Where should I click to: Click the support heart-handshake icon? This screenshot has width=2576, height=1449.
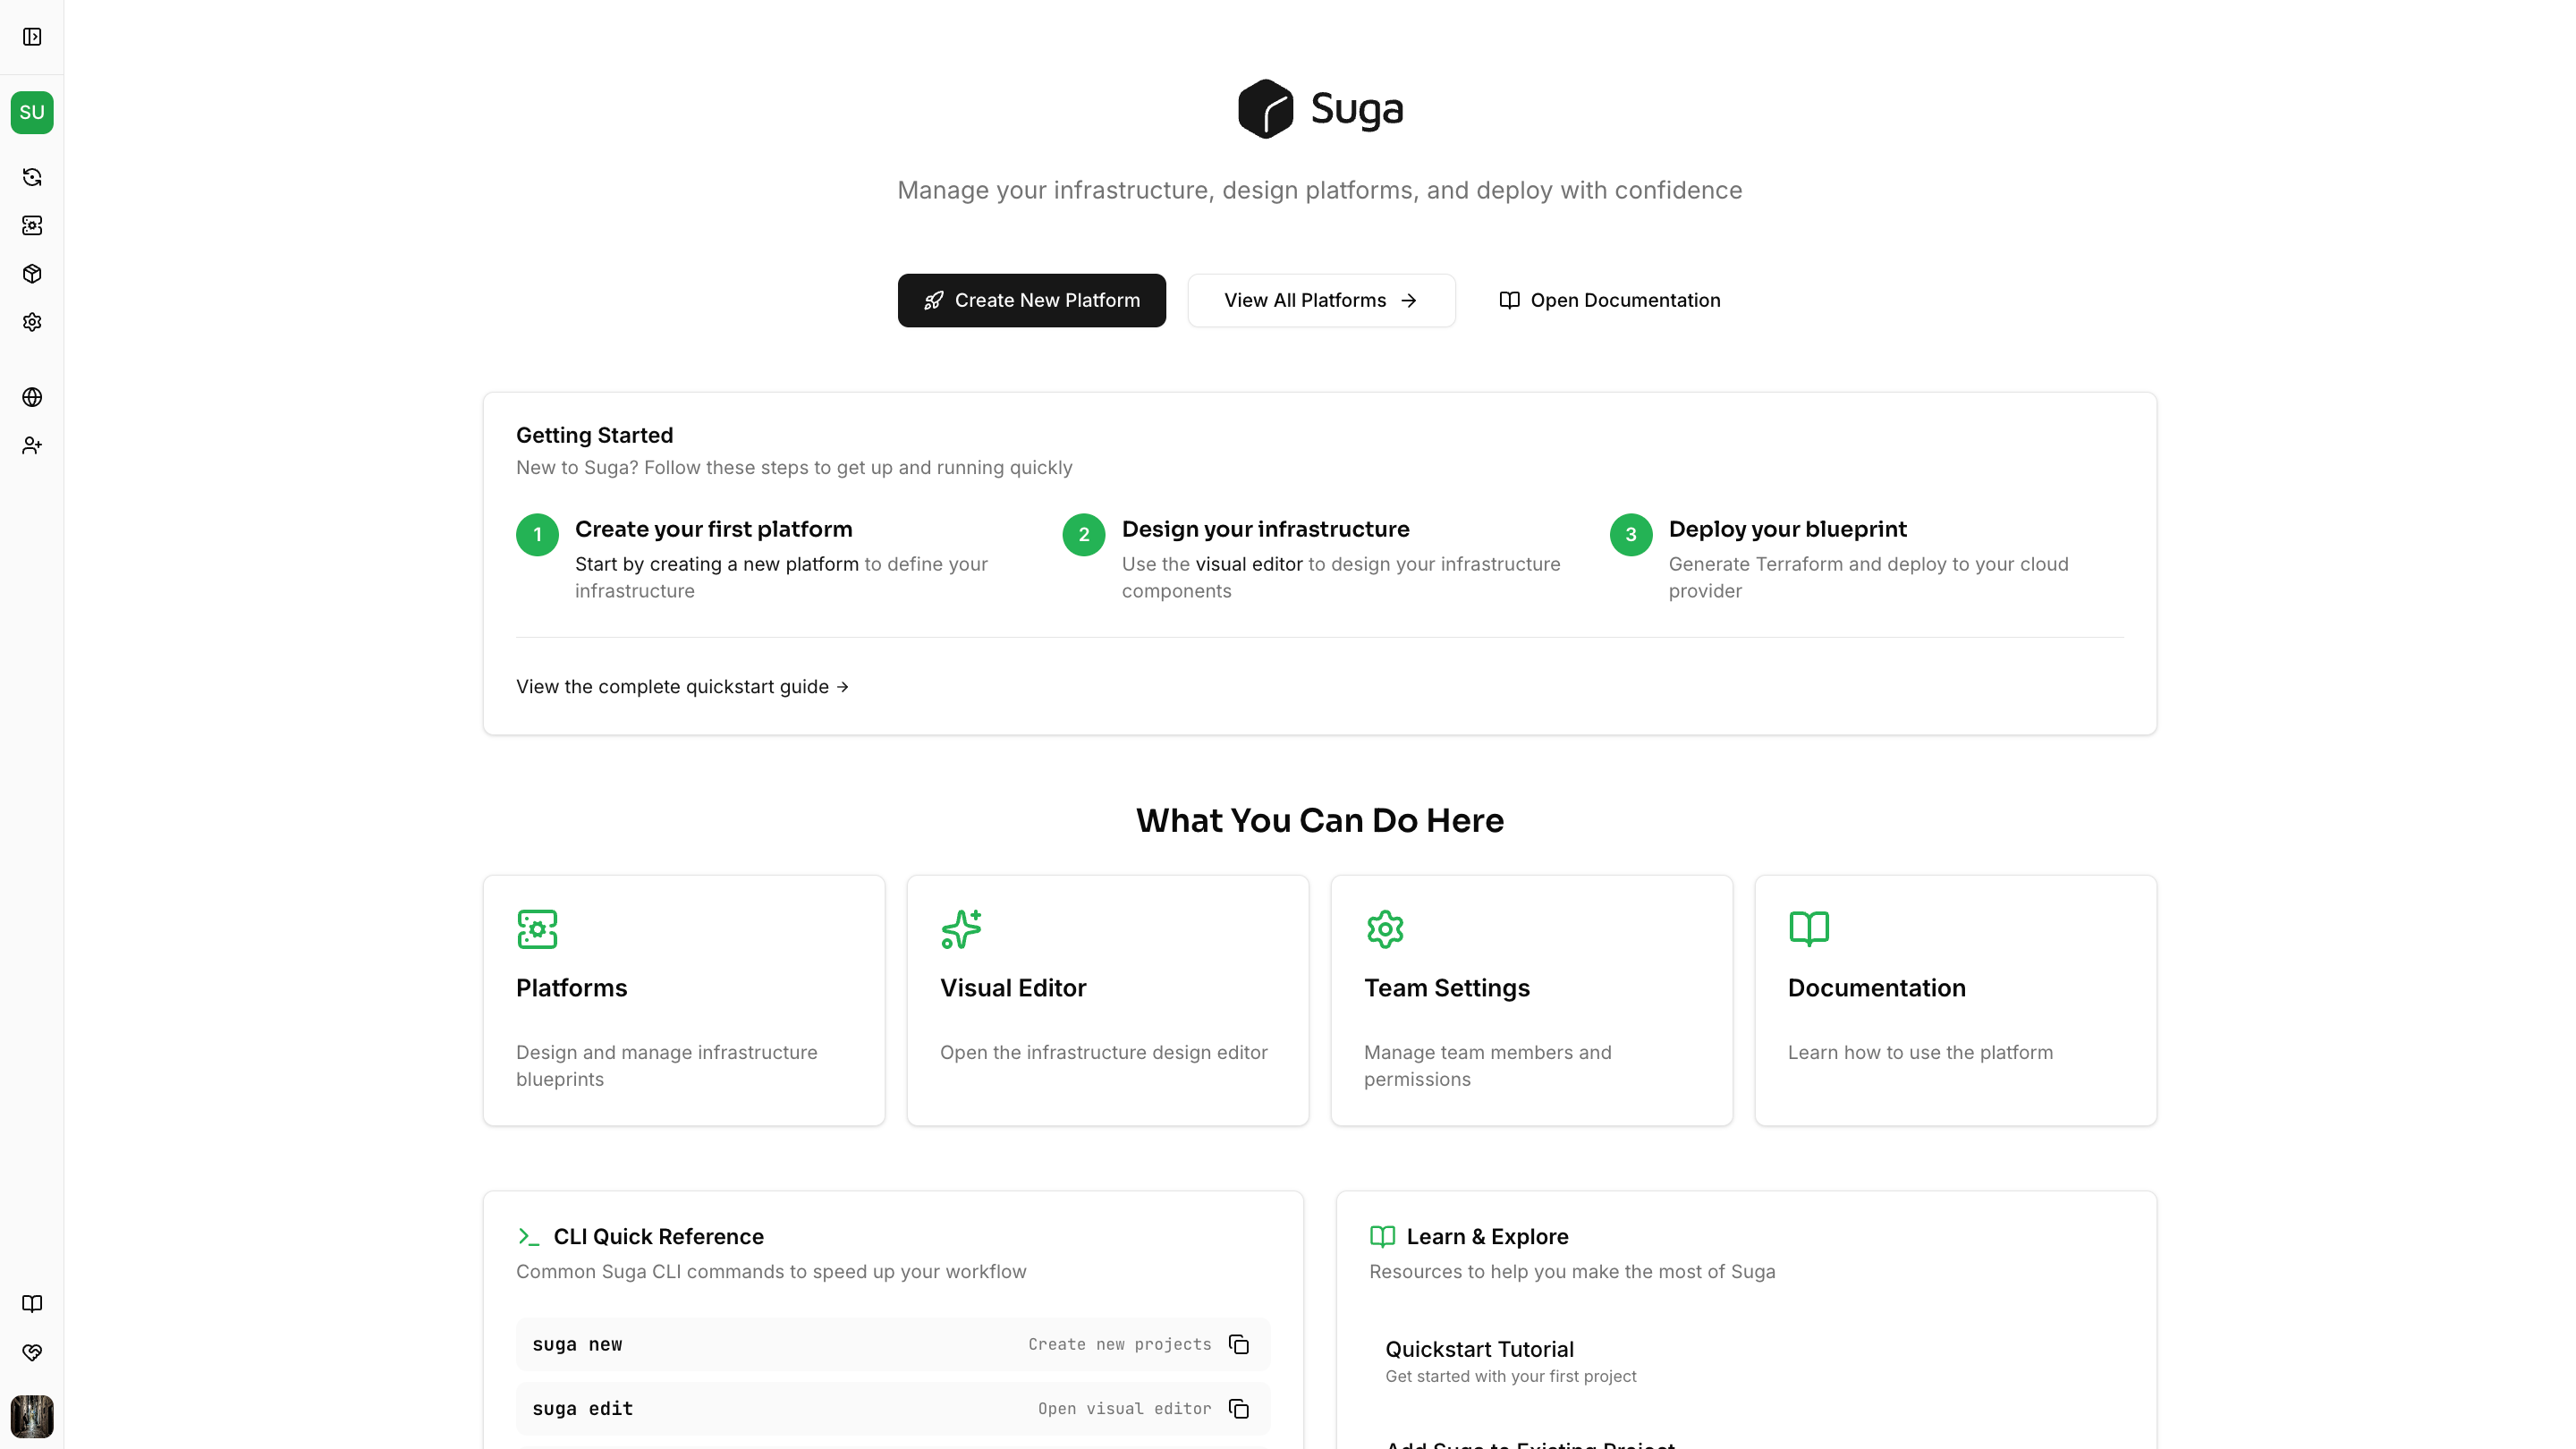click(x=31, y=1352)
